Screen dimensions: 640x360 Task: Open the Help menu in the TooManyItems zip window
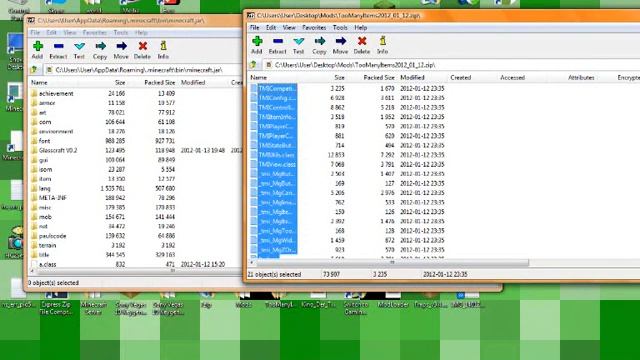pos(360,28)
